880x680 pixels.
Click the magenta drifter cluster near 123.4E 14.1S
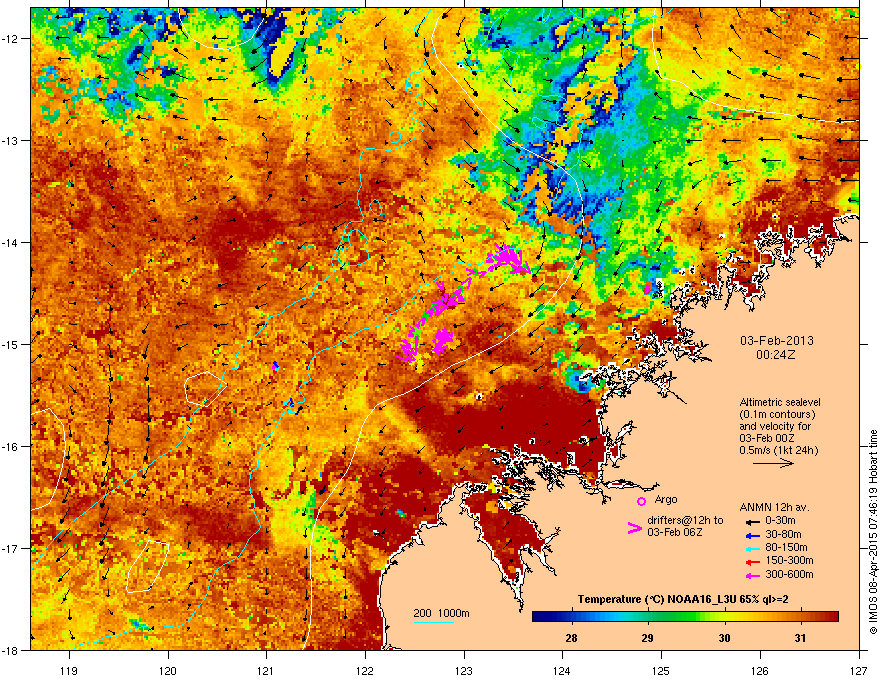point(508,259)
